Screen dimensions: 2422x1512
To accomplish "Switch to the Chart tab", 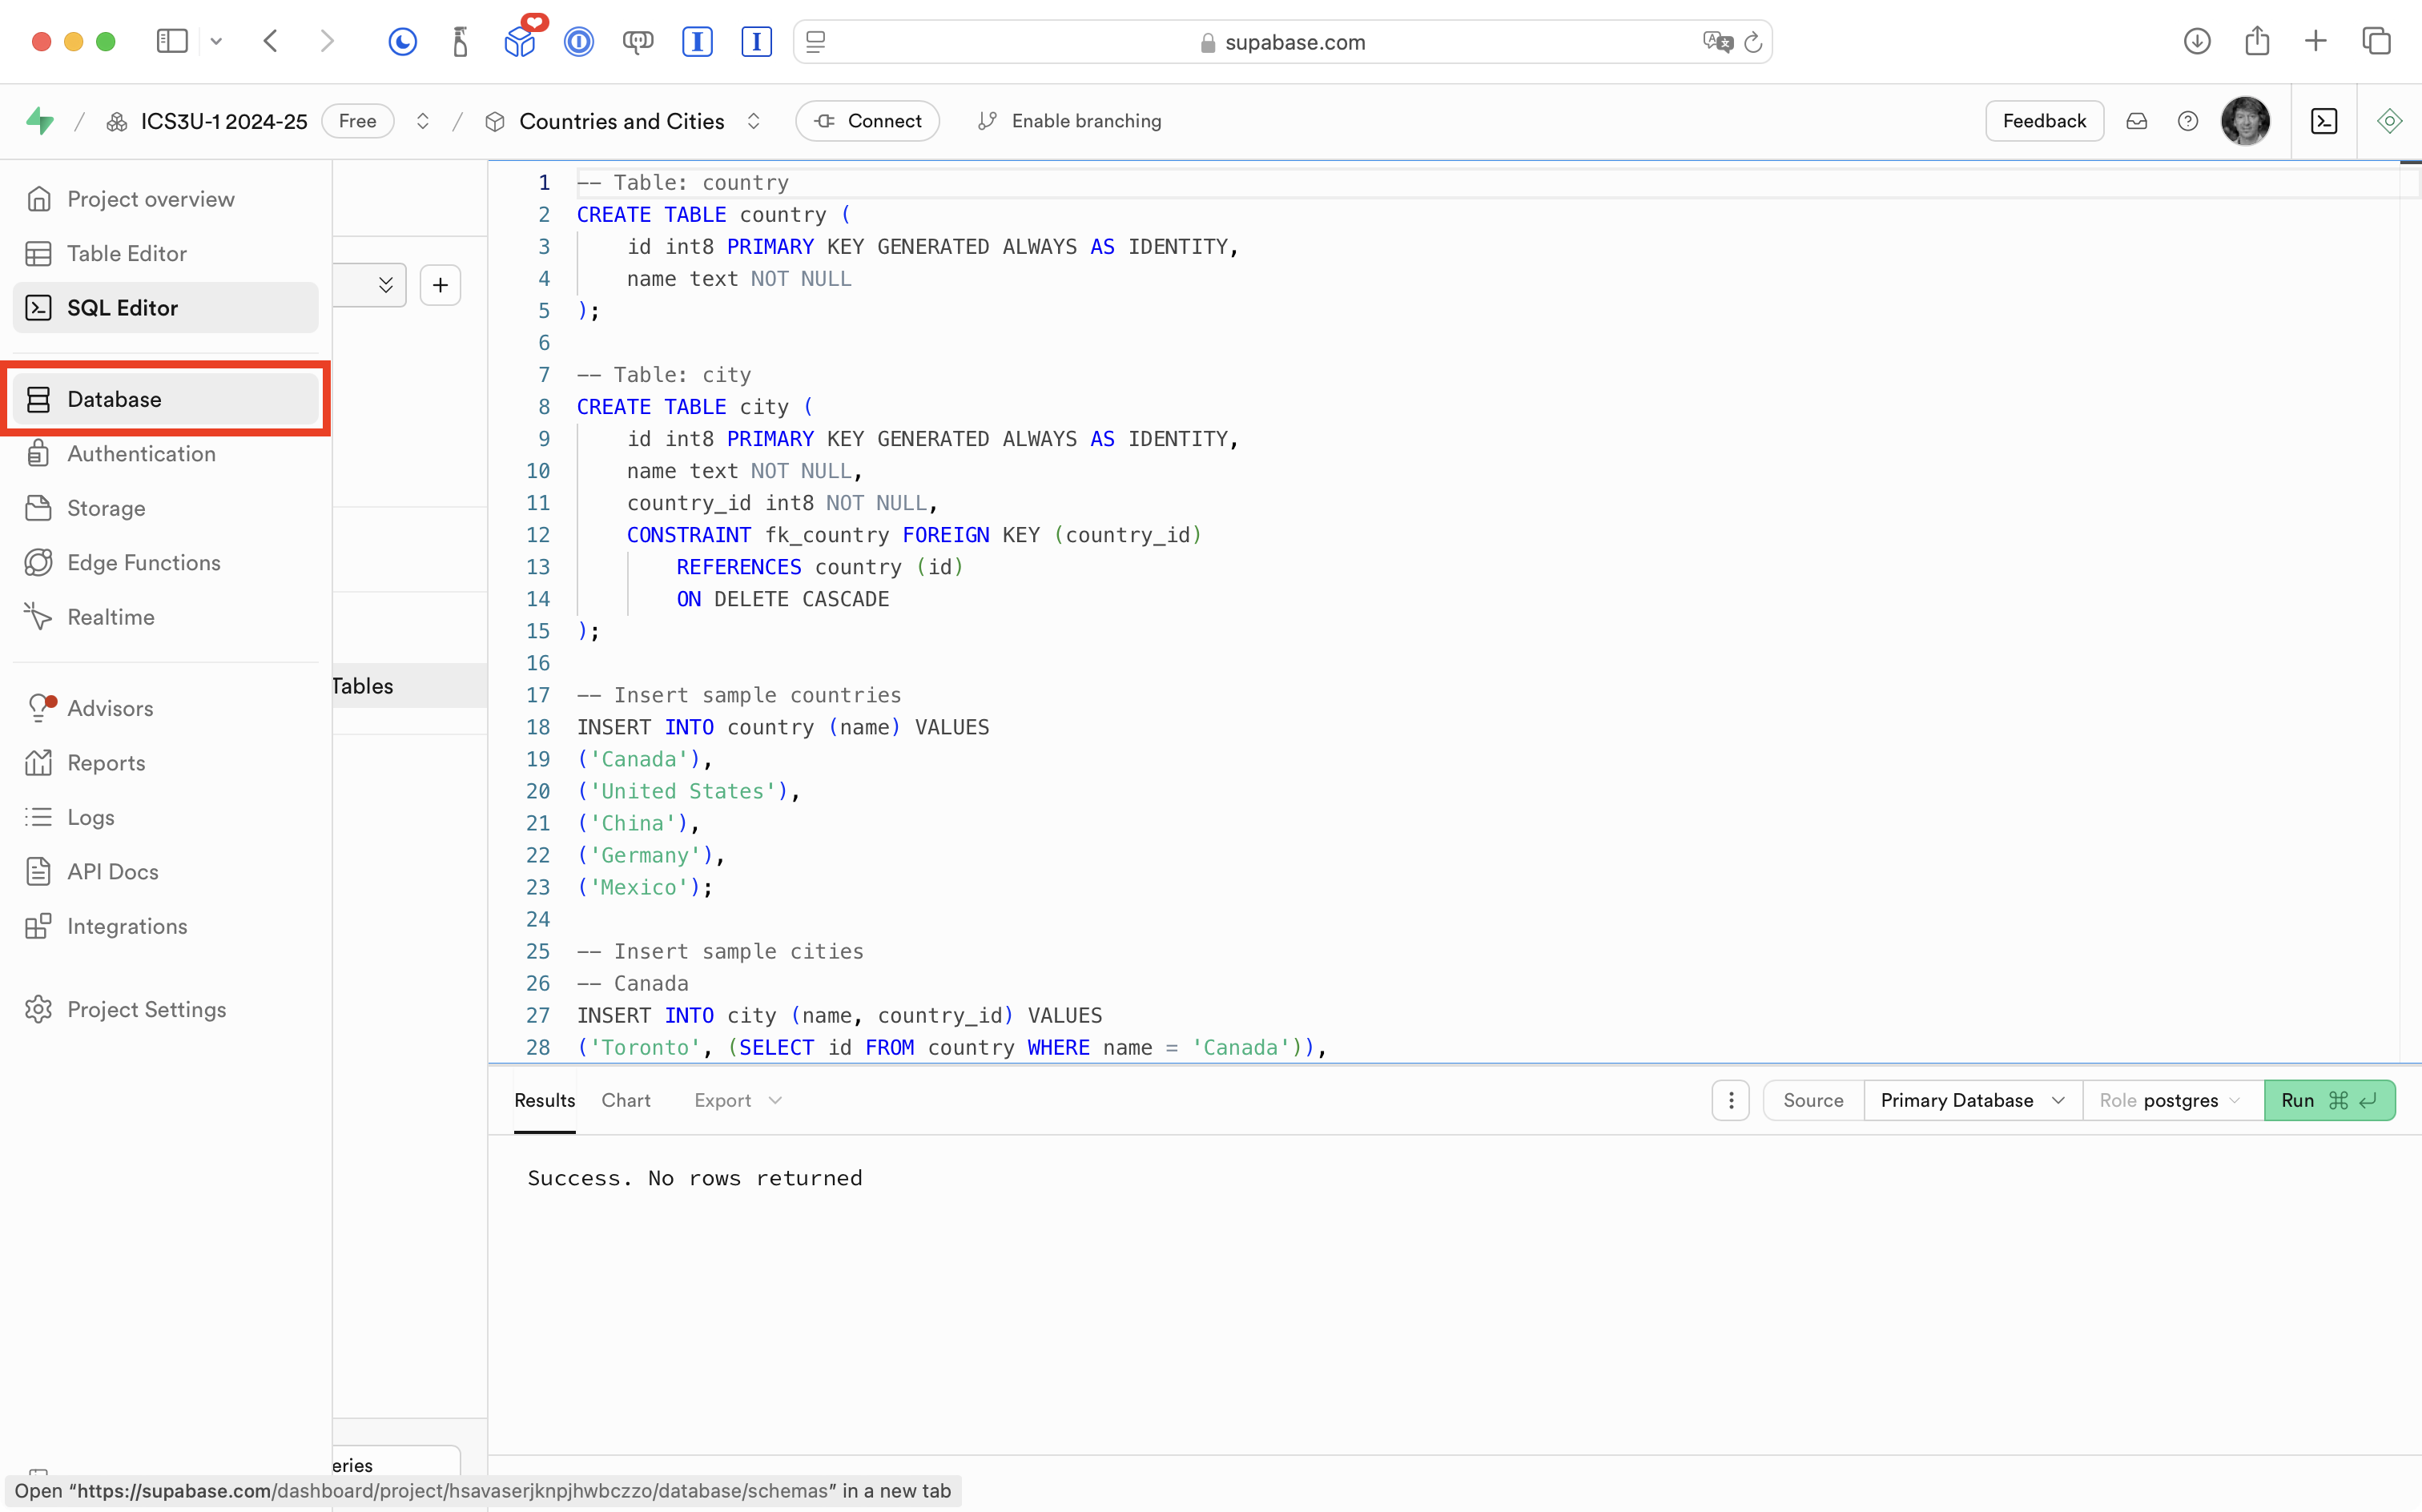I will (x=625, y=1100).
